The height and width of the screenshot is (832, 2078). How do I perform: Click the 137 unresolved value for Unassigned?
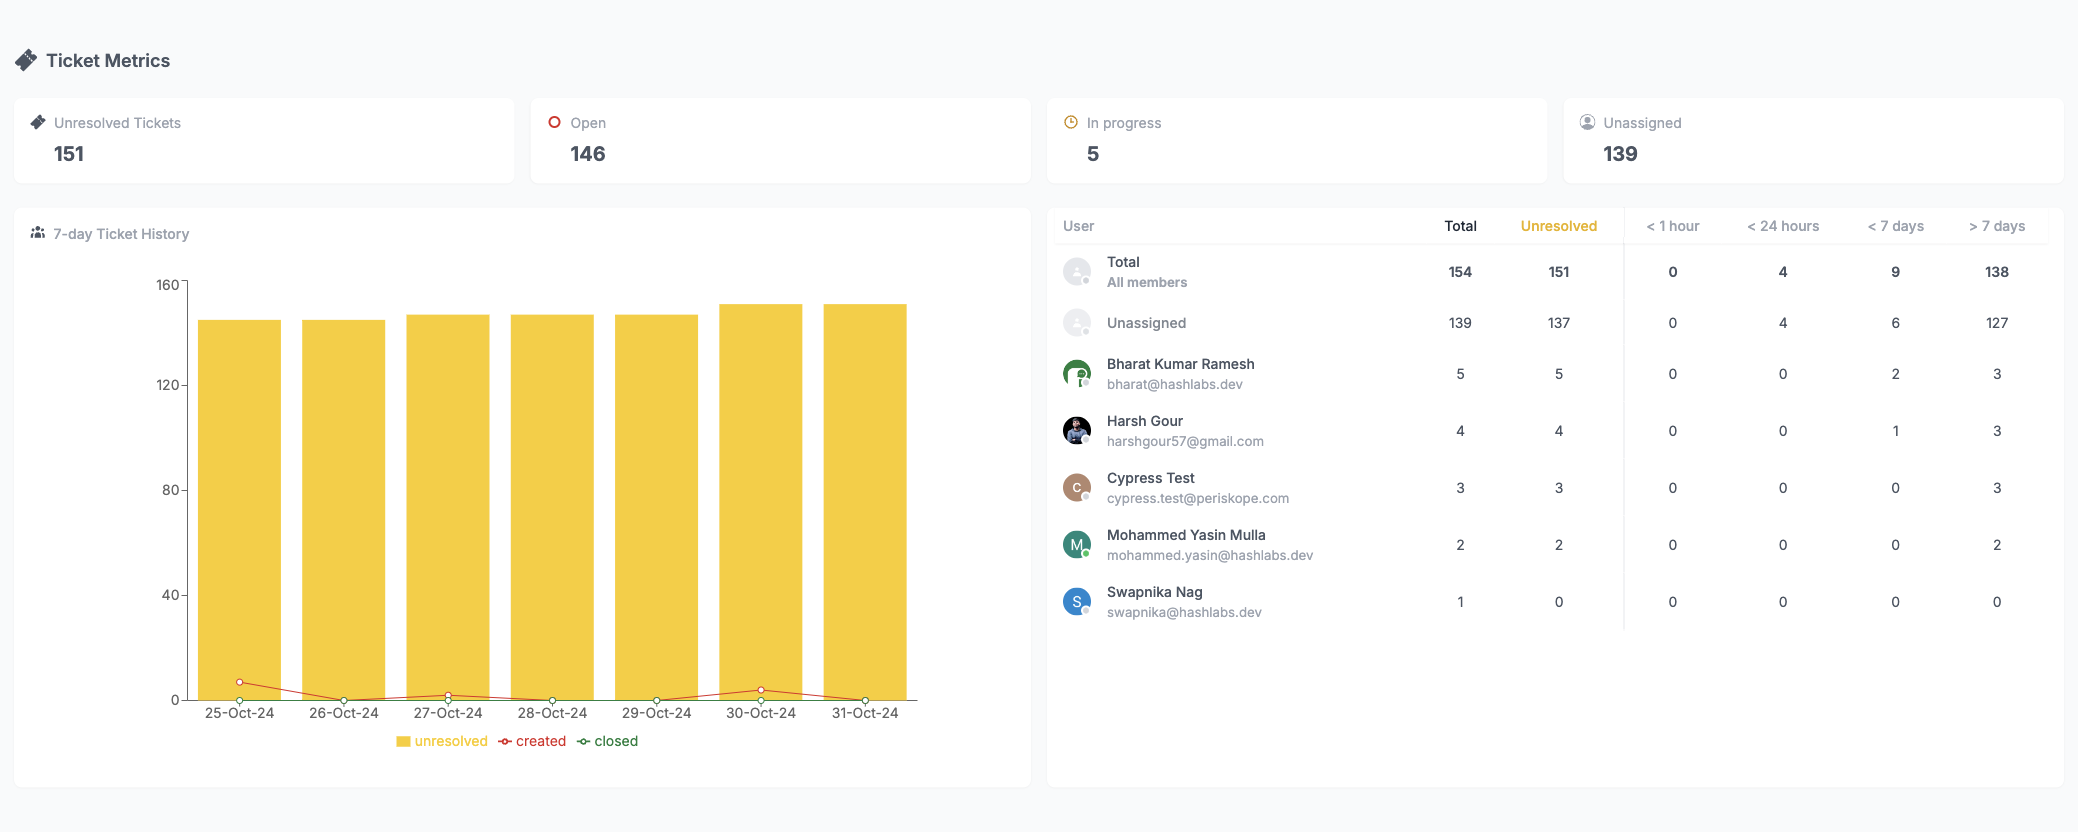point(1559,323)
